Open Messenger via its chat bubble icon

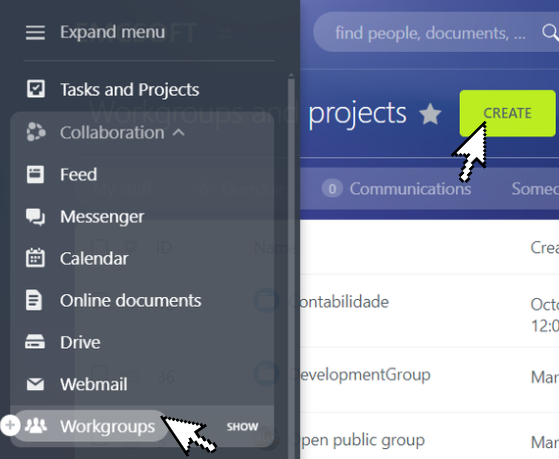(35, 216)
